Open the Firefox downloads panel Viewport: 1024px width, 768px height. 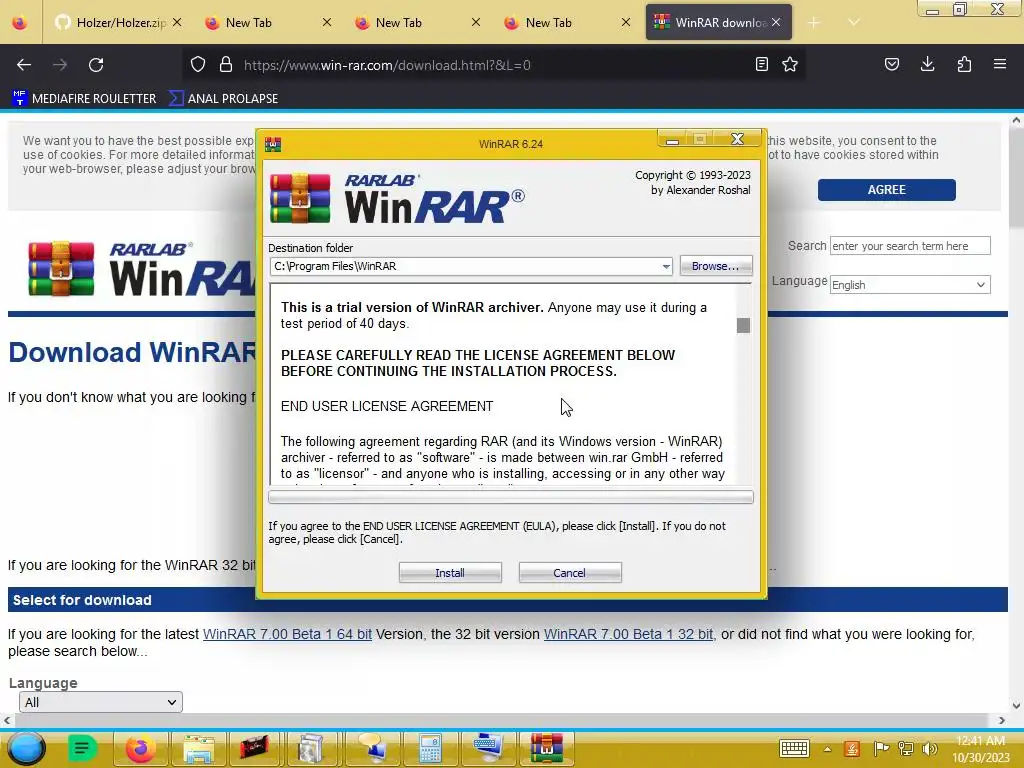coord(927,65)
